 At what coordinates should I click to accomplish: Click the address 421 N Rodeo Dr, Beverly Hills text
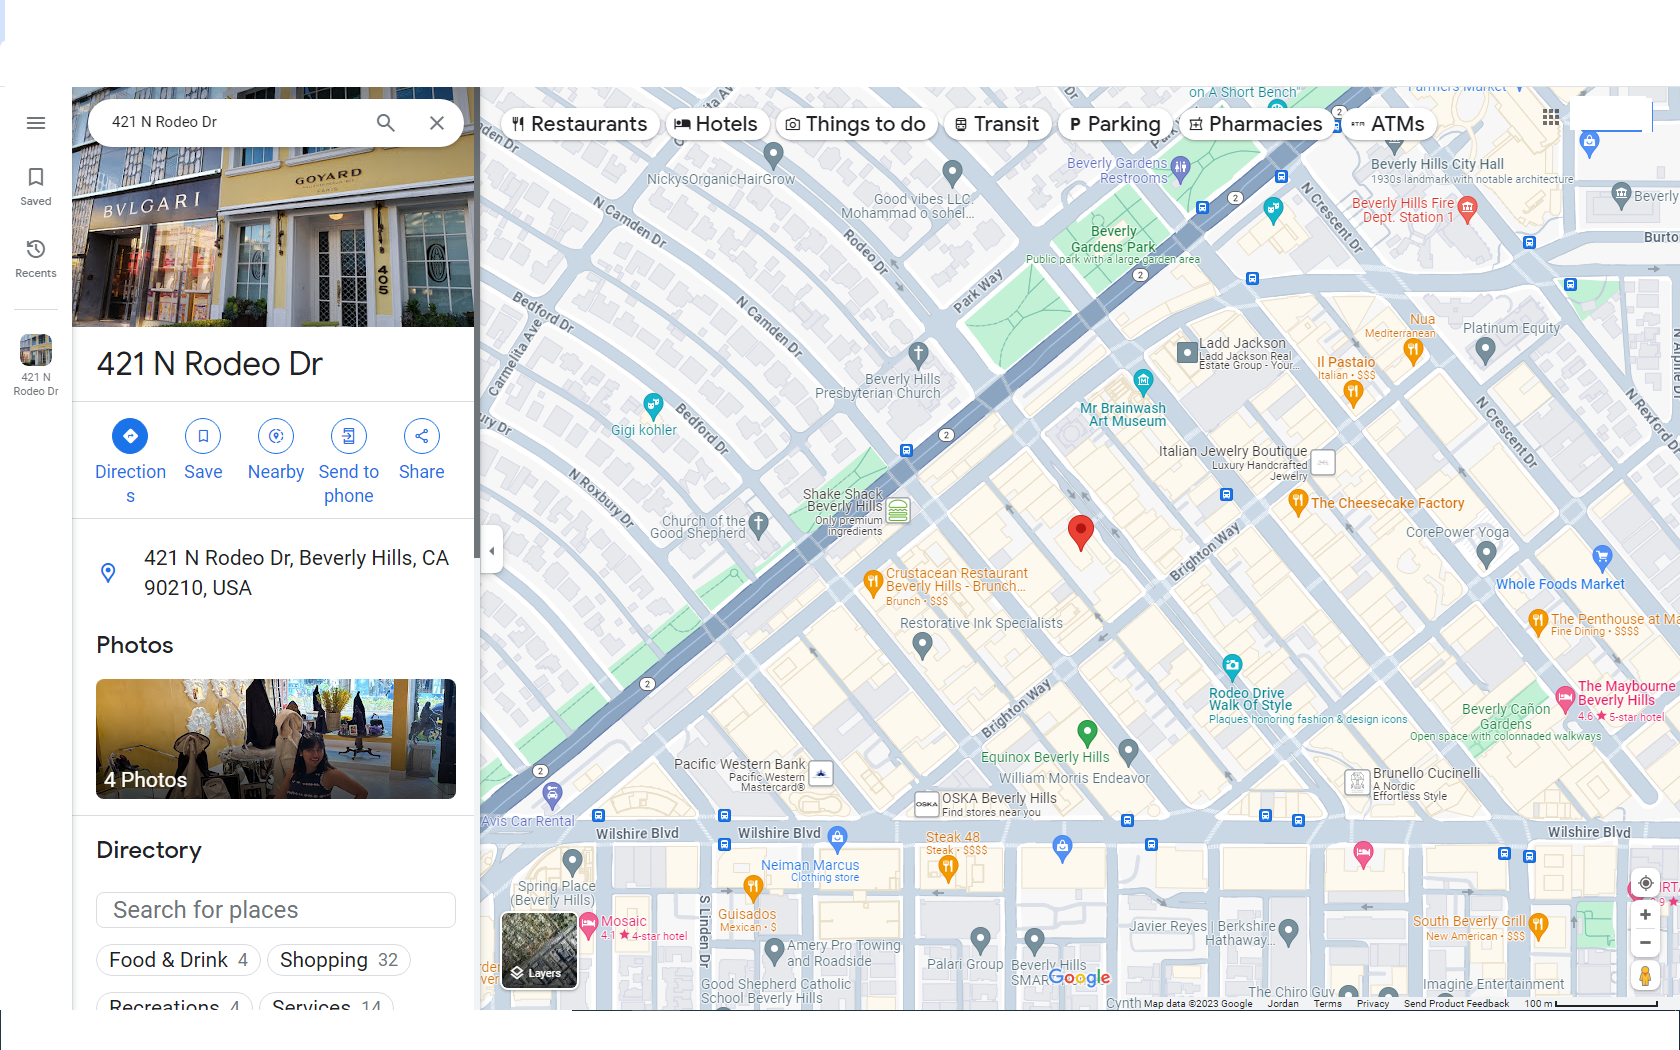tap(296, 573)
